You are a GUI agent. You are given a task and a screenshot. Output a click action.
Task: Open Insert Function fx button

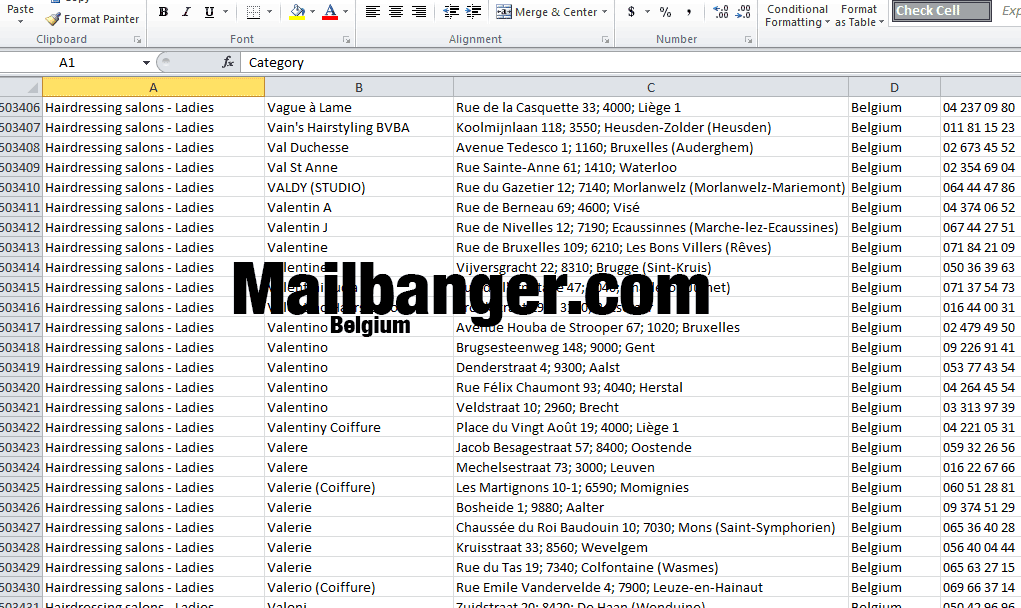coord(228,62)
